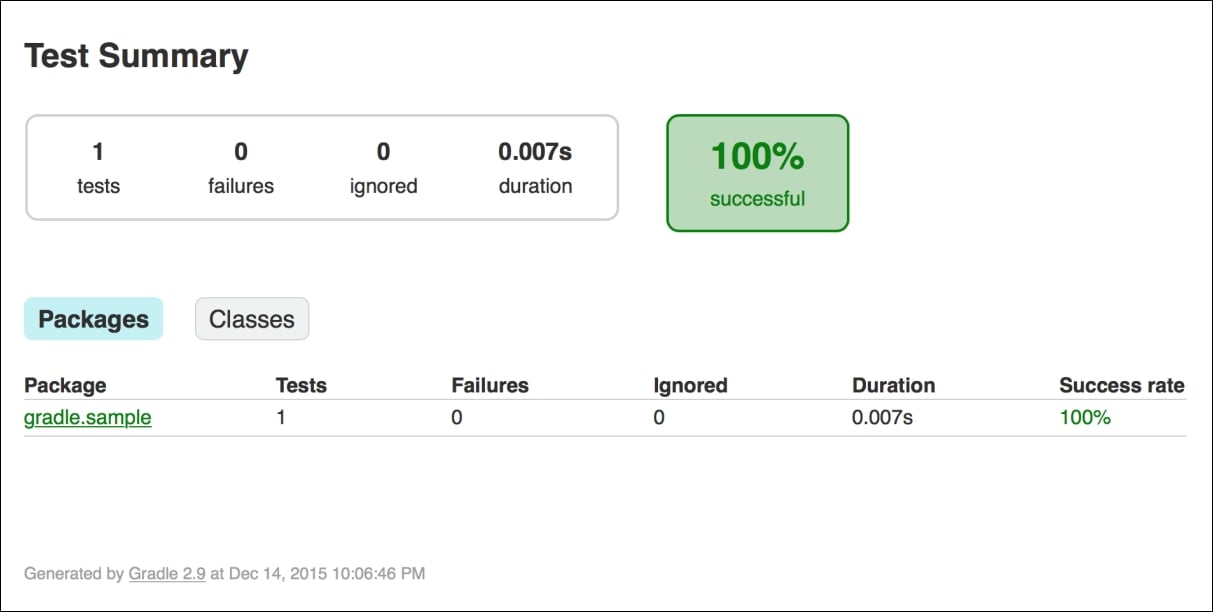This screenshot has width=1213, height=612.
Task: Click the Duration column header
Action: click(x=893, y=385)
